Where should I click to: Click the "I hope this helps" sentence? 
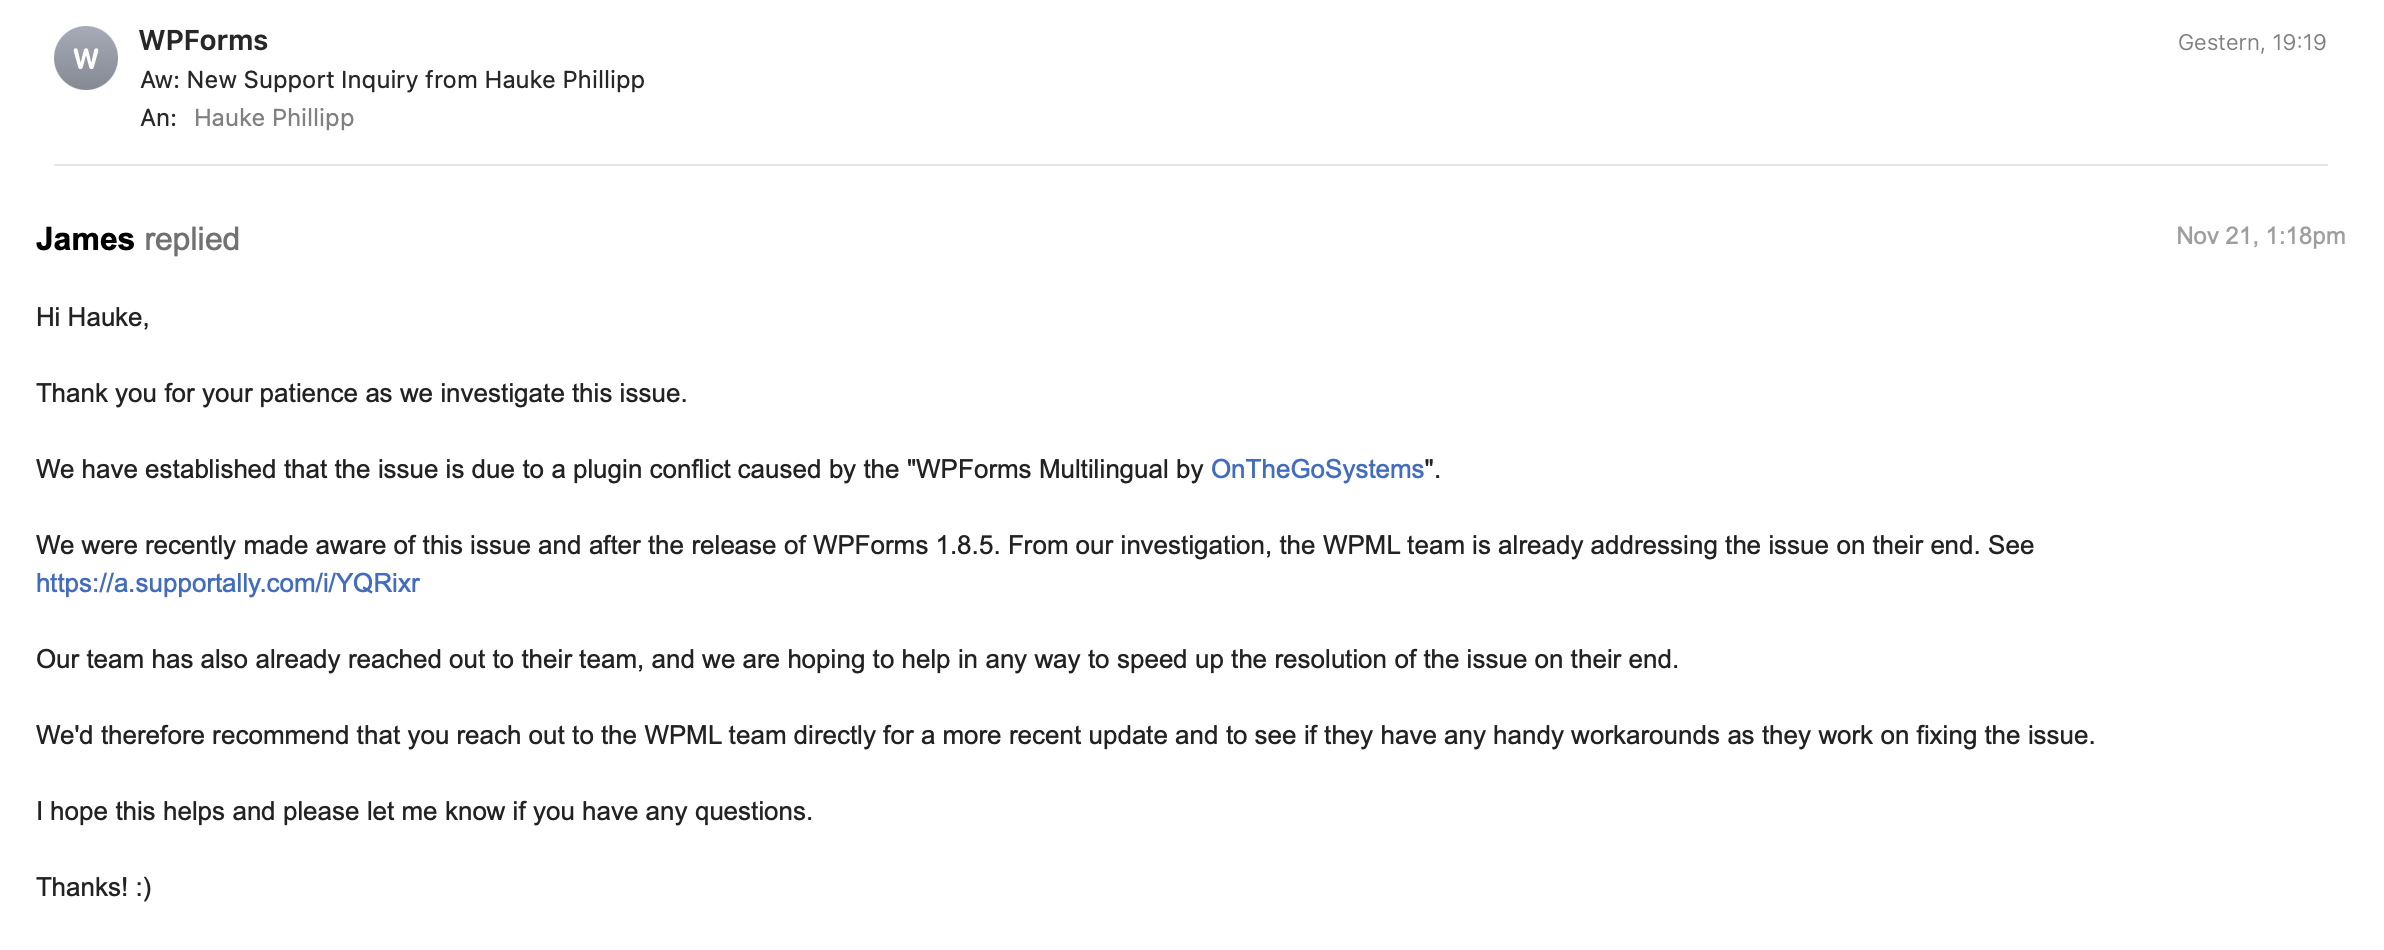pyautogui.click(x=424, y=811)
